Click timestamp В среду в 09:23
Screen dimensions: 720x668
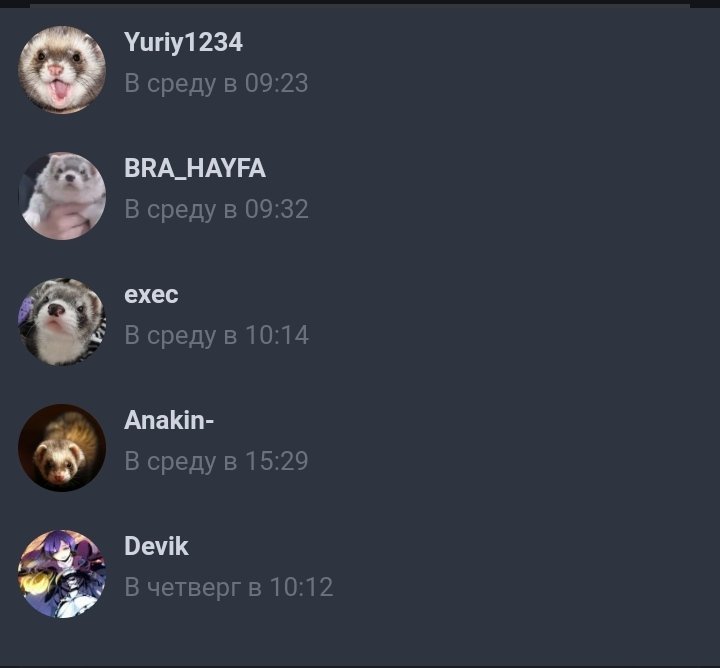click(216, 84)
